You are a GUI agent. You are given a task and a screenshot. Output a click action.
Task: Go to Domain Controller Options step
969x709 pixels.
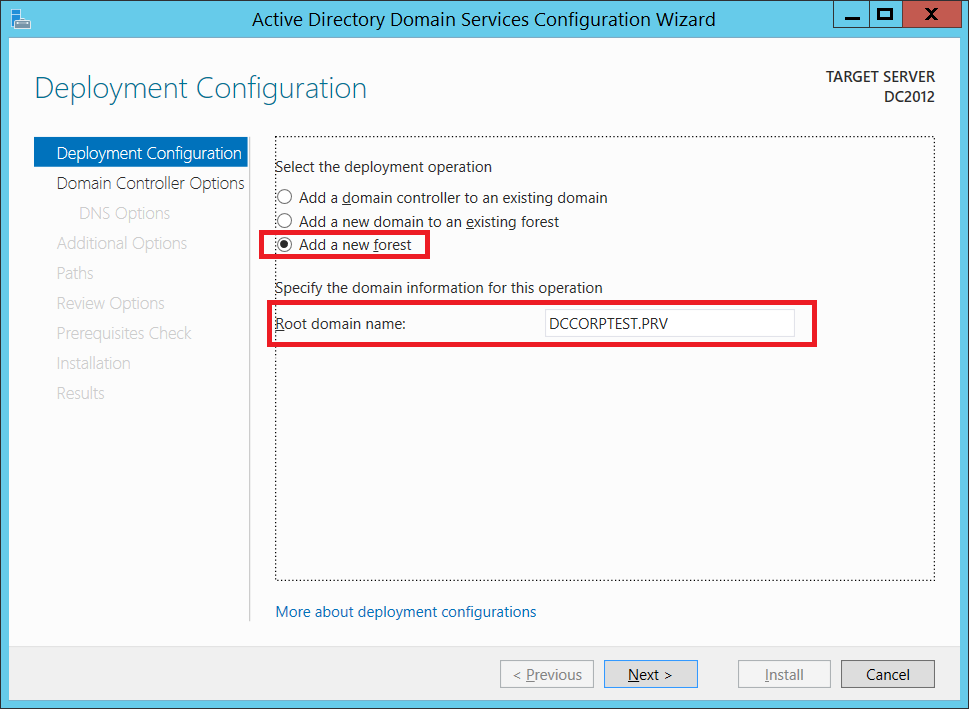150,183
